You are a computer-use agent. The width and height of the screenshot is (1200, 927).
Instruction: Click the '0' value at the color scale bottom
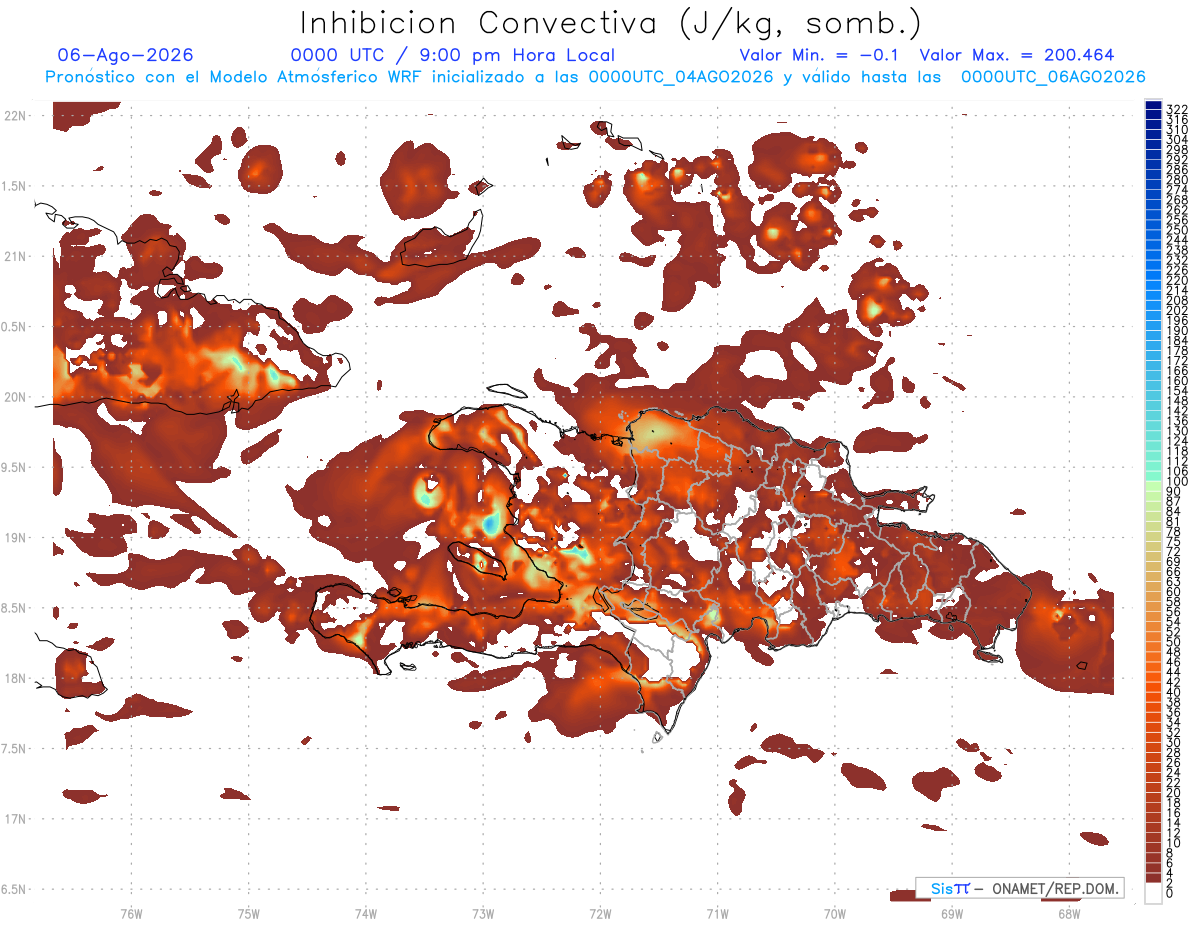pyautogui.click(x=1170, y=893)
